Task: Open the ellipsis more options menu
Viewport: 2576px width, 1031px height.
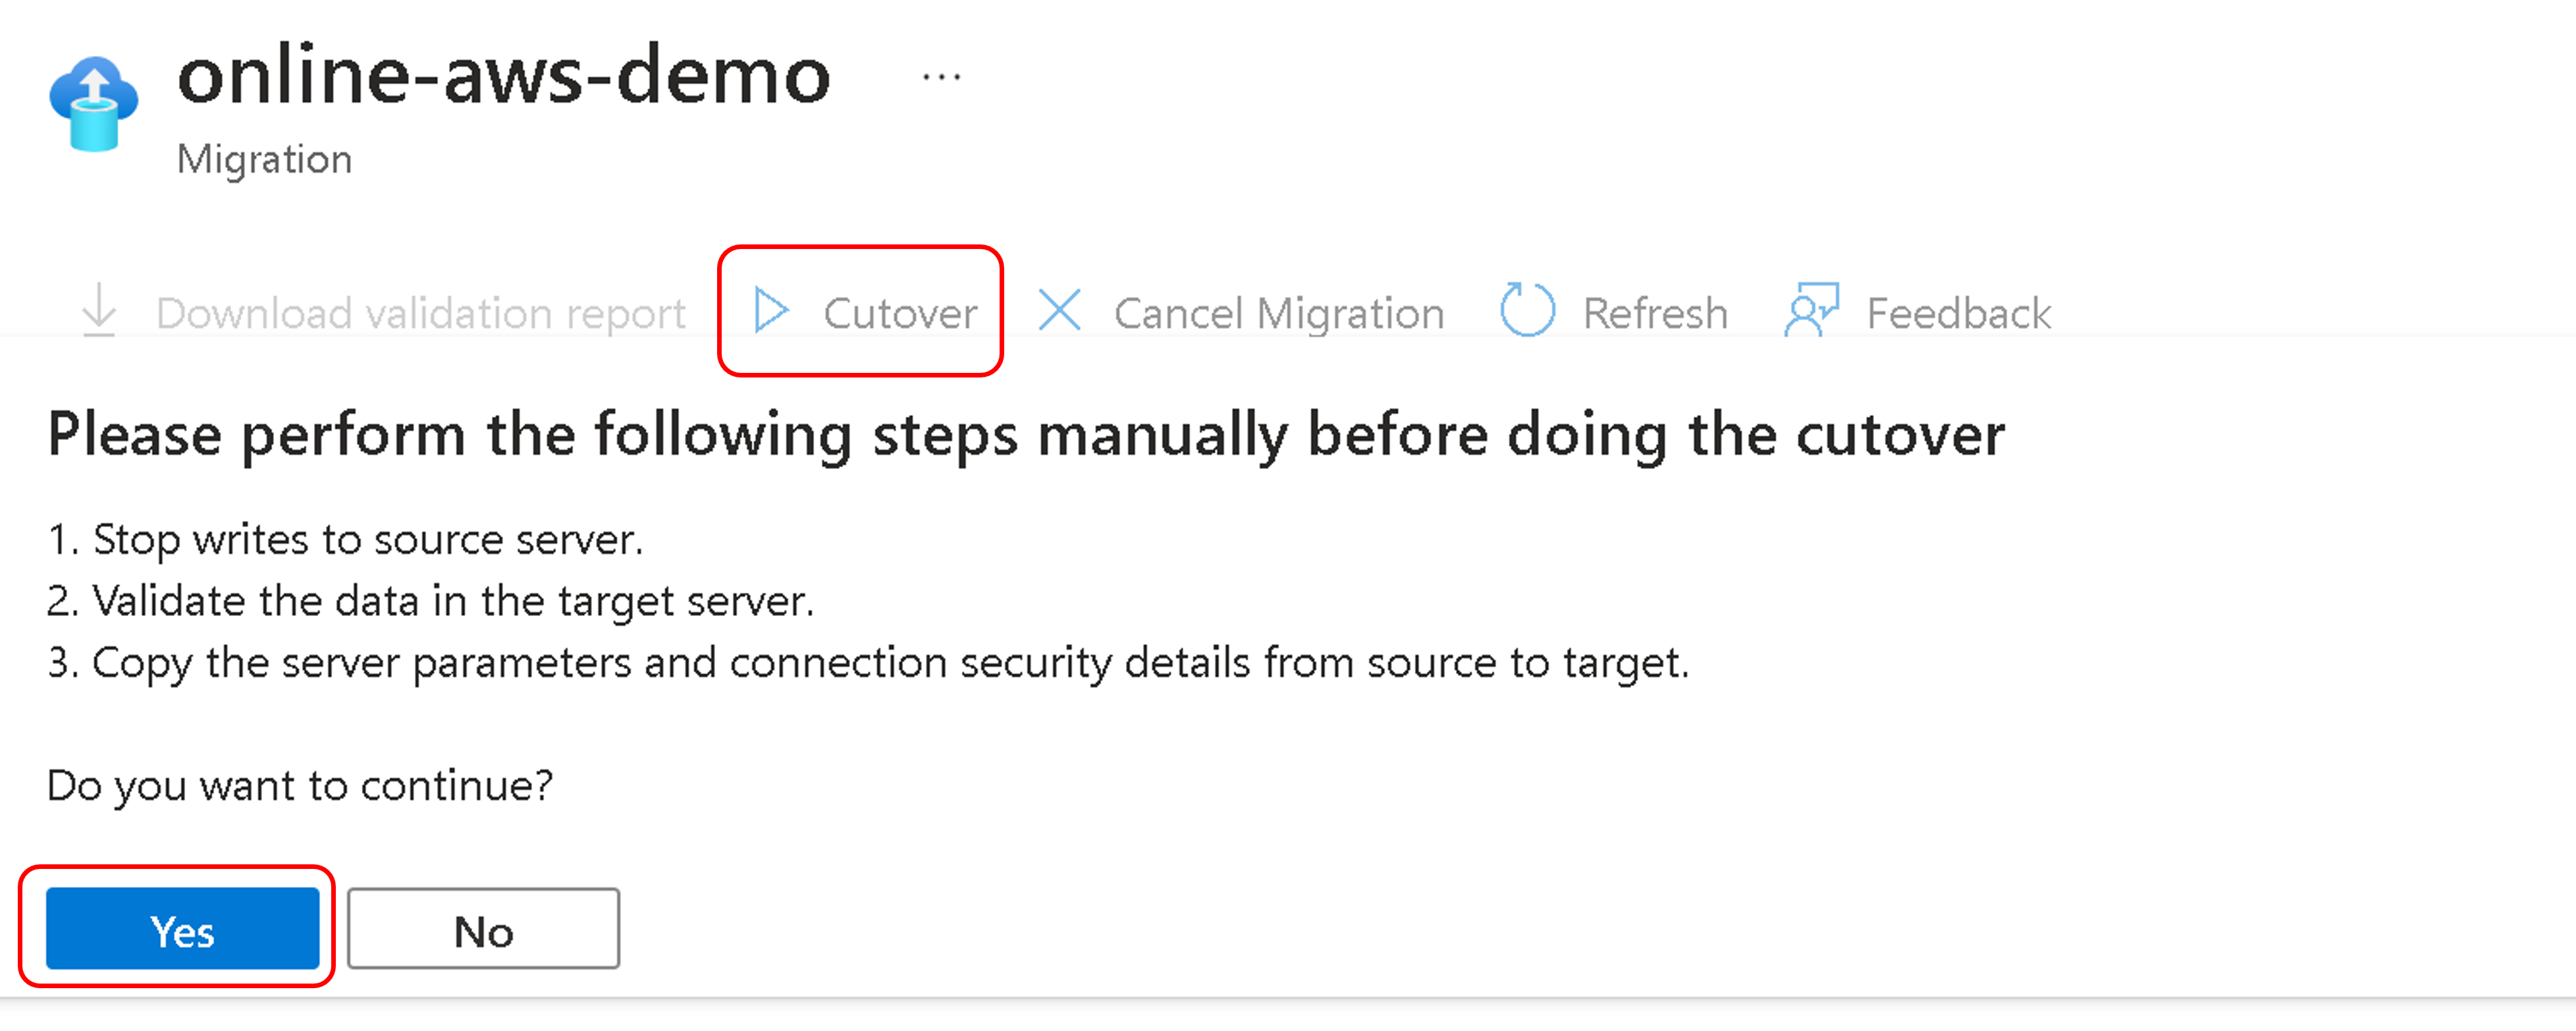Action: [941, 76]
